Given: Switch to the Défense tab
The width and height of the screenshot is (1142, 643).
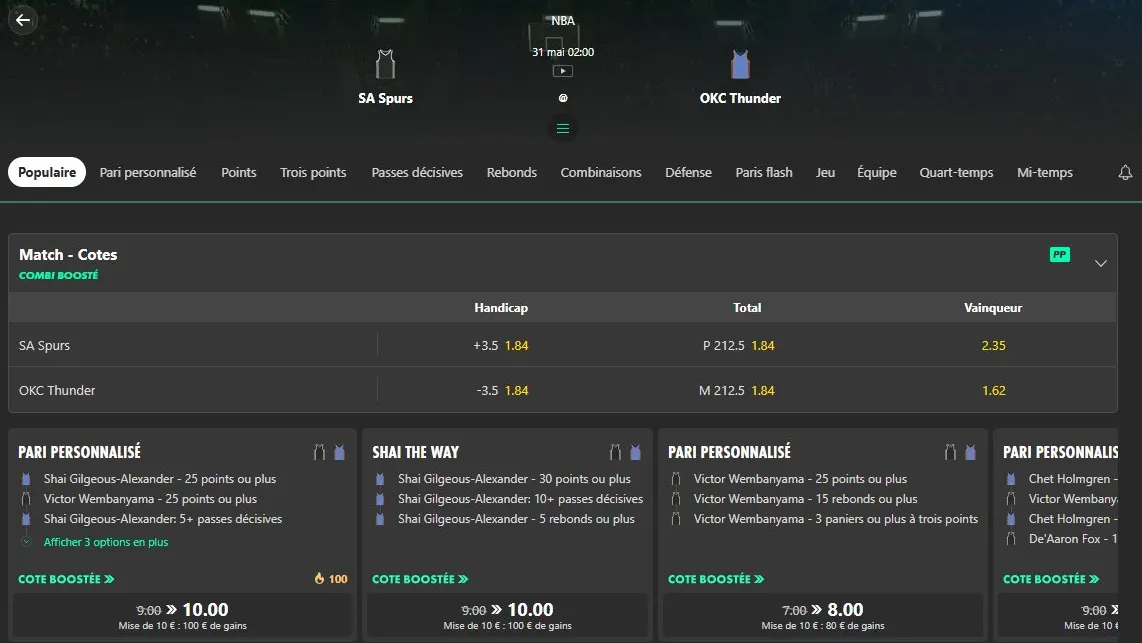Looking at the screenshot, I should pyautogui.click(x=688, y=173).
